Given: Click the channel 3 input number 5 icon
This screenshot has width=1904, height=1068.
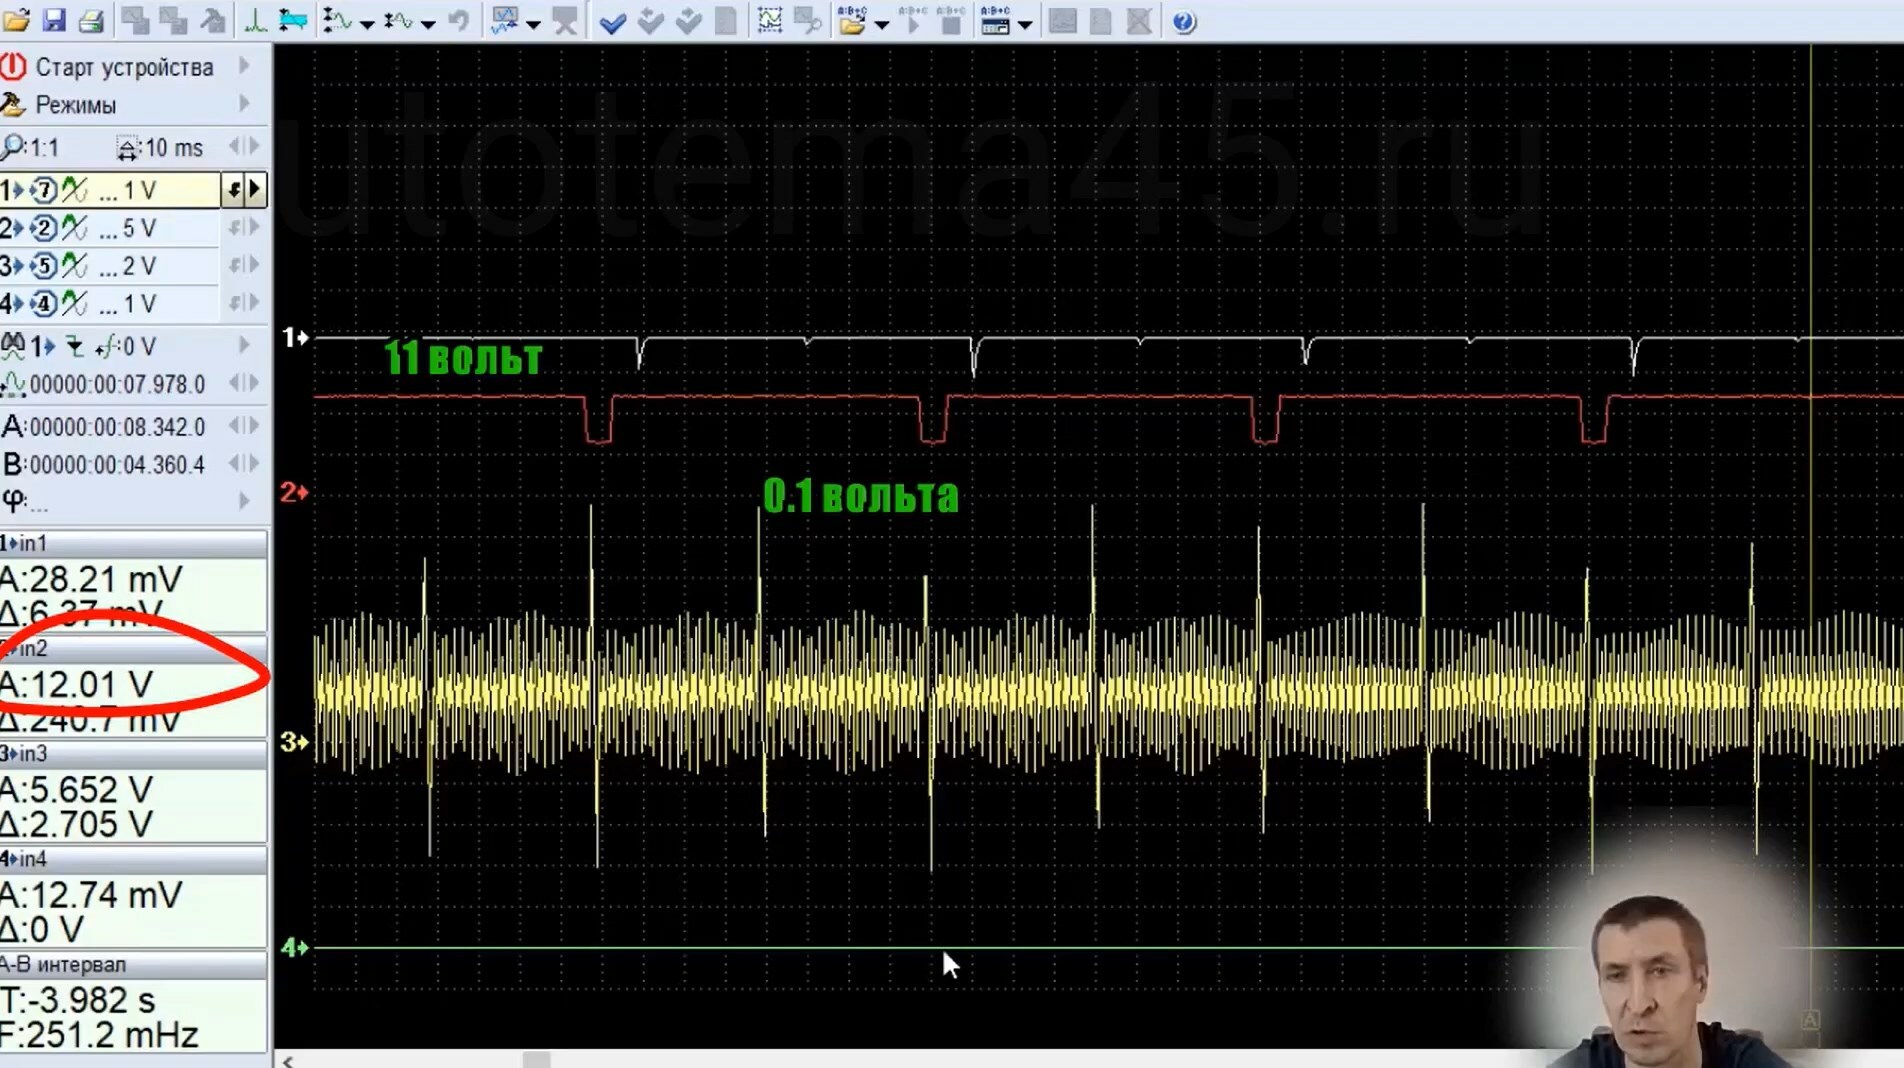Looking at the screenshot, I should 43,266.
